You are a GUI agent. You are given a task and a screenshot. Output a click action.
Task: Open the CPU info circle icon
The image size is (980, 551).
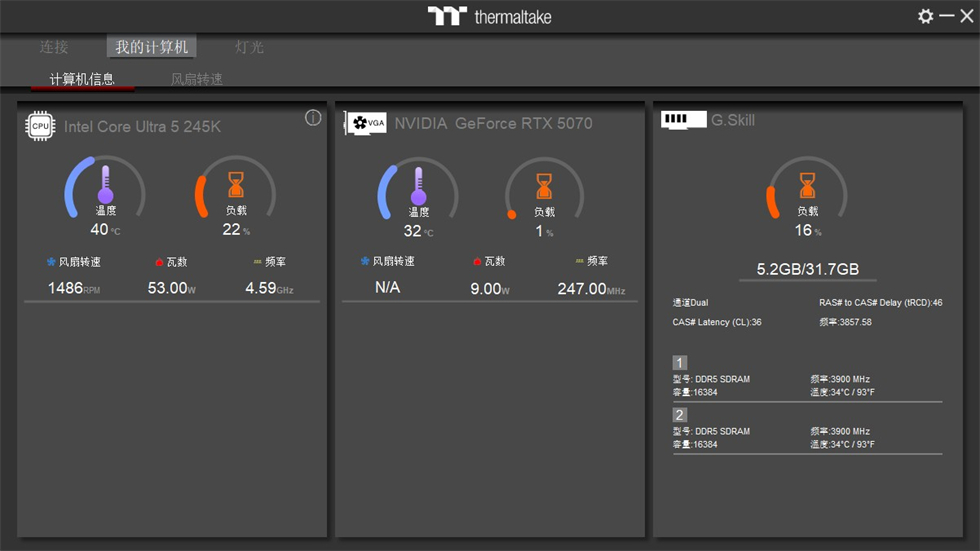click(313, 117)
